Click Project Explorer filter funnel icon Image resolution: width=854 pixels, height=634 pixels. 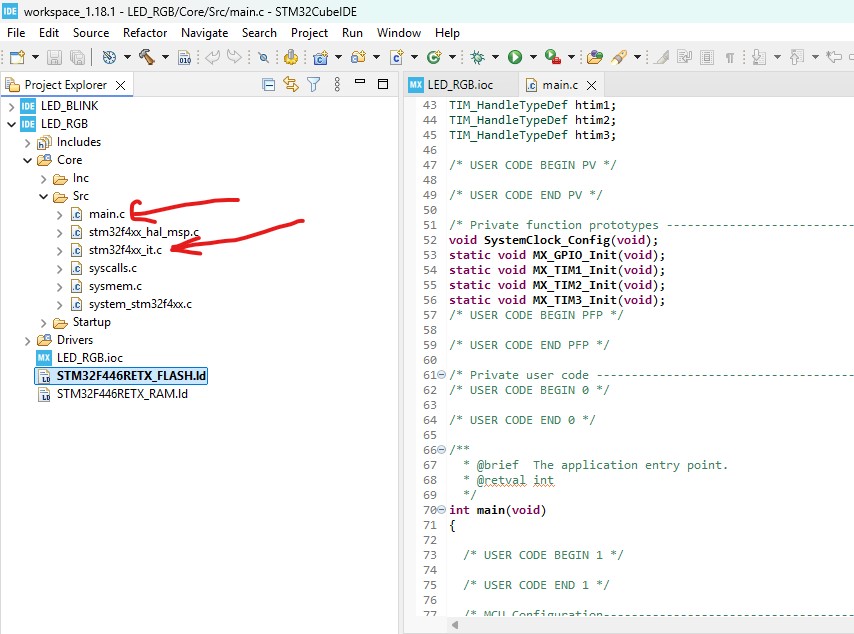(x=314, y=84)
